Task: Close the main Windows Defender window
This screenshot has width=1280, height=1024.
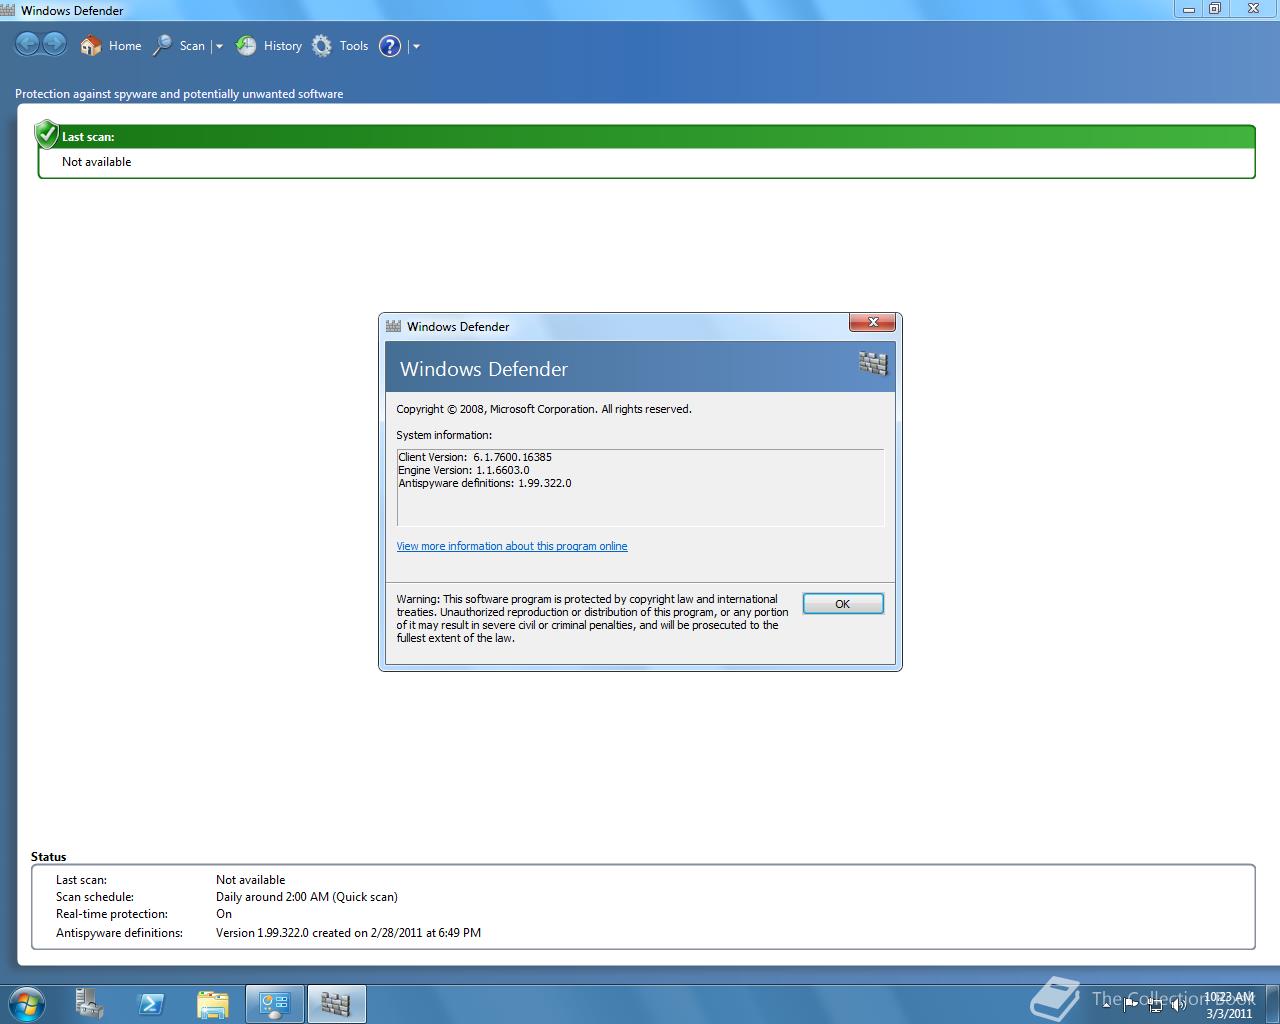Action: click(1254, 9)
